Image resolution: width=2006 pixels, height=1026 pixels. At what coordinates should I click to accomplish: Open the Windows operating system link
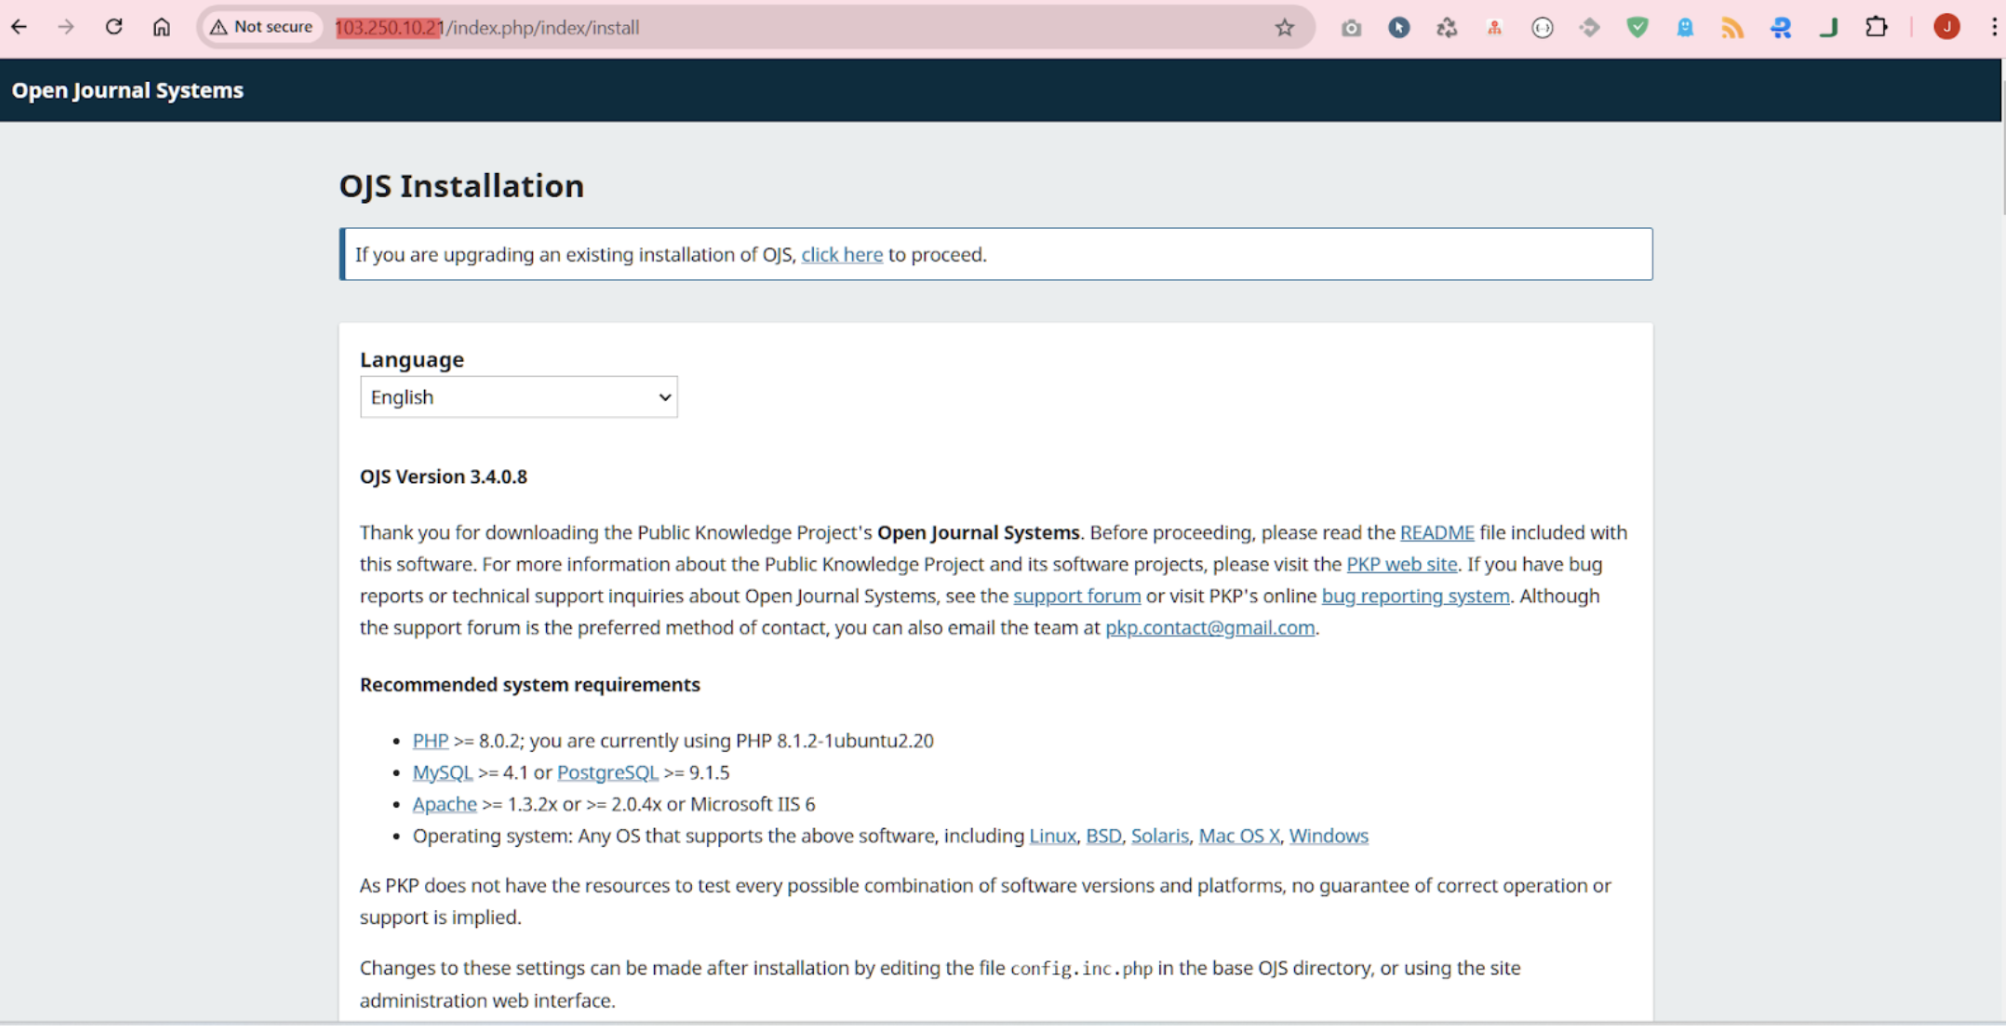coord(1329,836)
